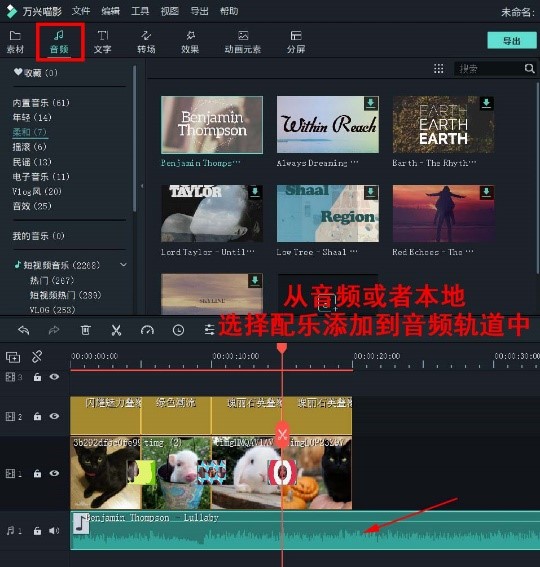The width and height of the screenshot is (540, 567).
Task: Download the Skyline track
Action: (255, 280)
